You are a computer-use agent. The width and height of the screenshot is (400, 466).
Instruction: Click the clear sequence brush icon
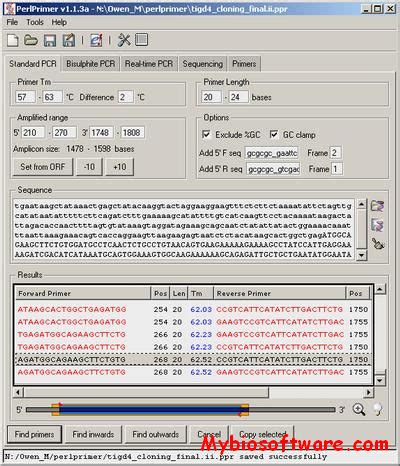[378, 244]
